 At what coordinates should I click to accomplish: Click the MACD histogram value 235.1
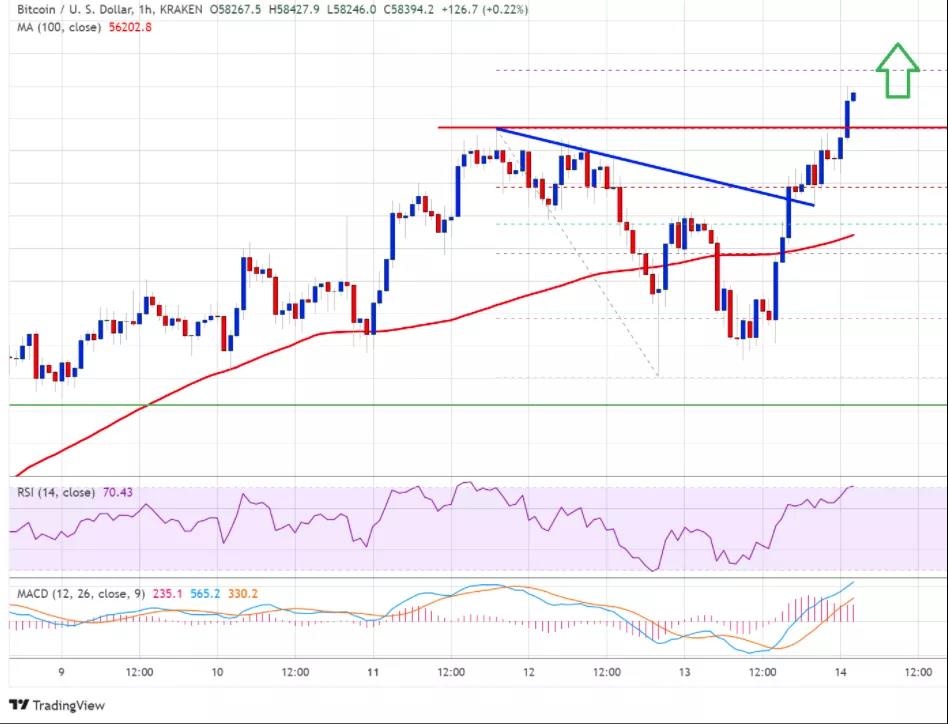coord(168,594)
